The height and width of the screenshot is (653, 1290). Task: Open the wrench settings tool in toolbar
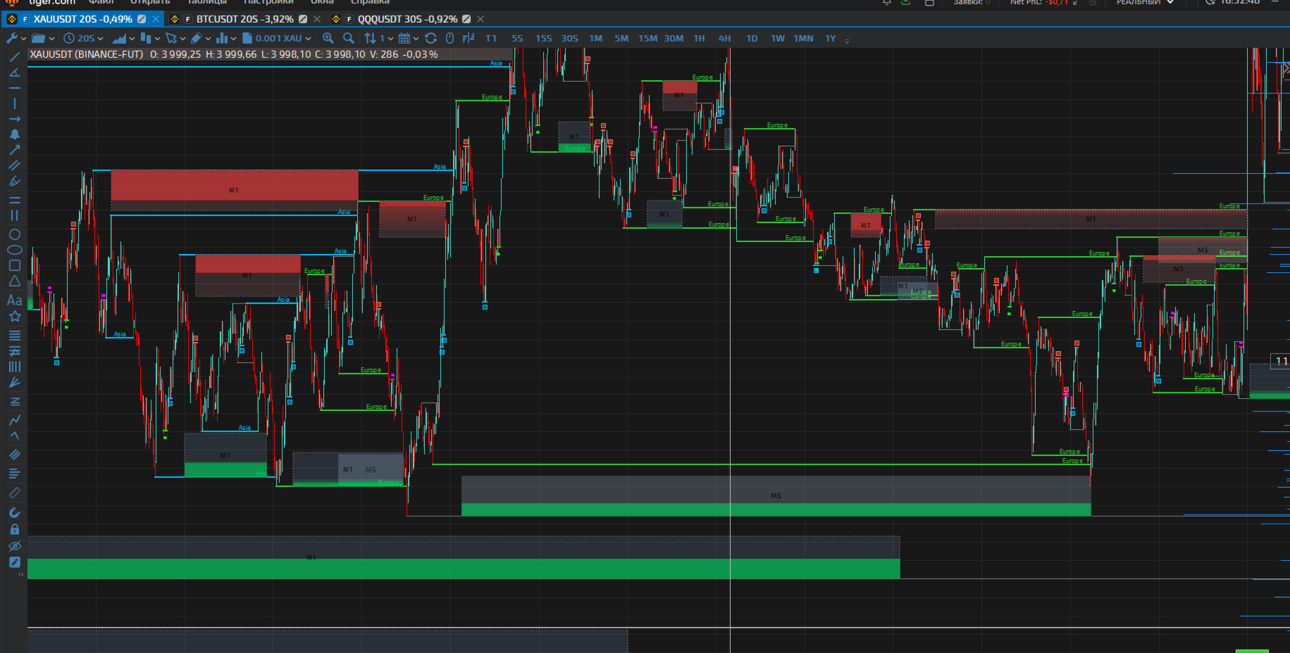click(x=11, y=38)
